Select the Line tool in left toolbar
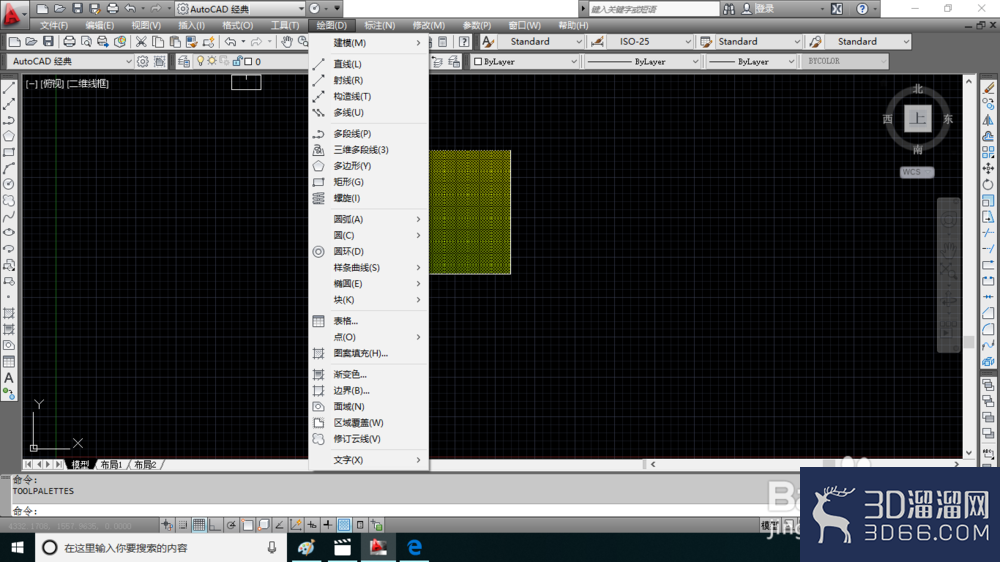Screen dimensions: 1000x562 (9, 88)
